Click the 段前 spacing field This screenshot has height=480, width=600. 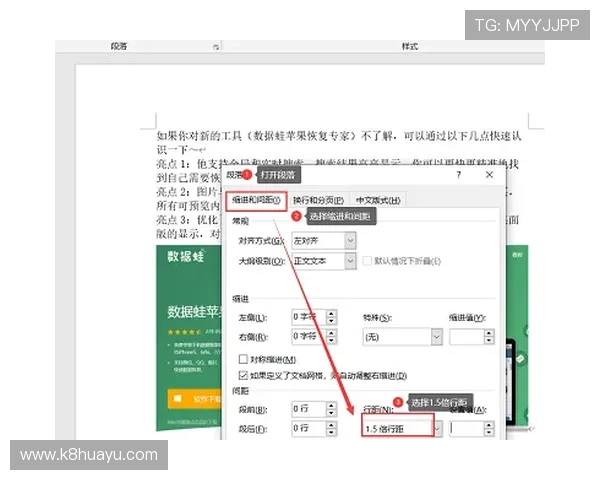click(x=309, y=409)
